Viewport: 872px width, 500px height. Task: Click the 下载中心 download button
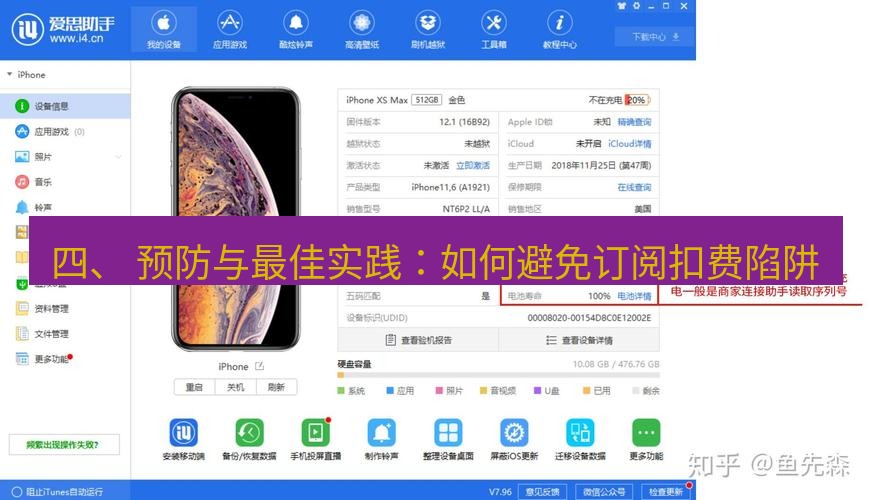(655, 37)
